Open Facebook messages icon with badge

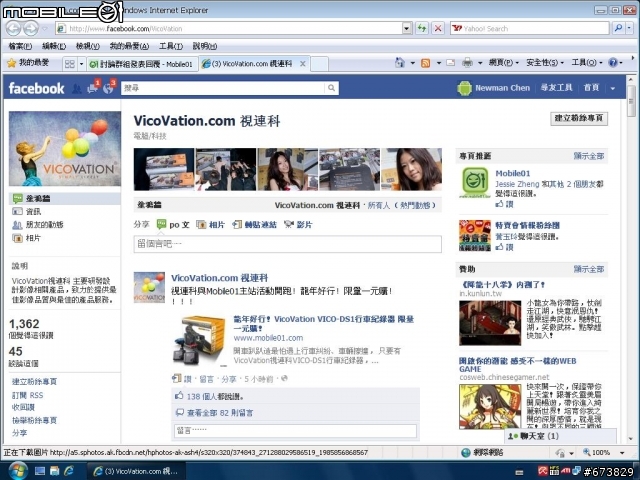(x=93, y=88)
